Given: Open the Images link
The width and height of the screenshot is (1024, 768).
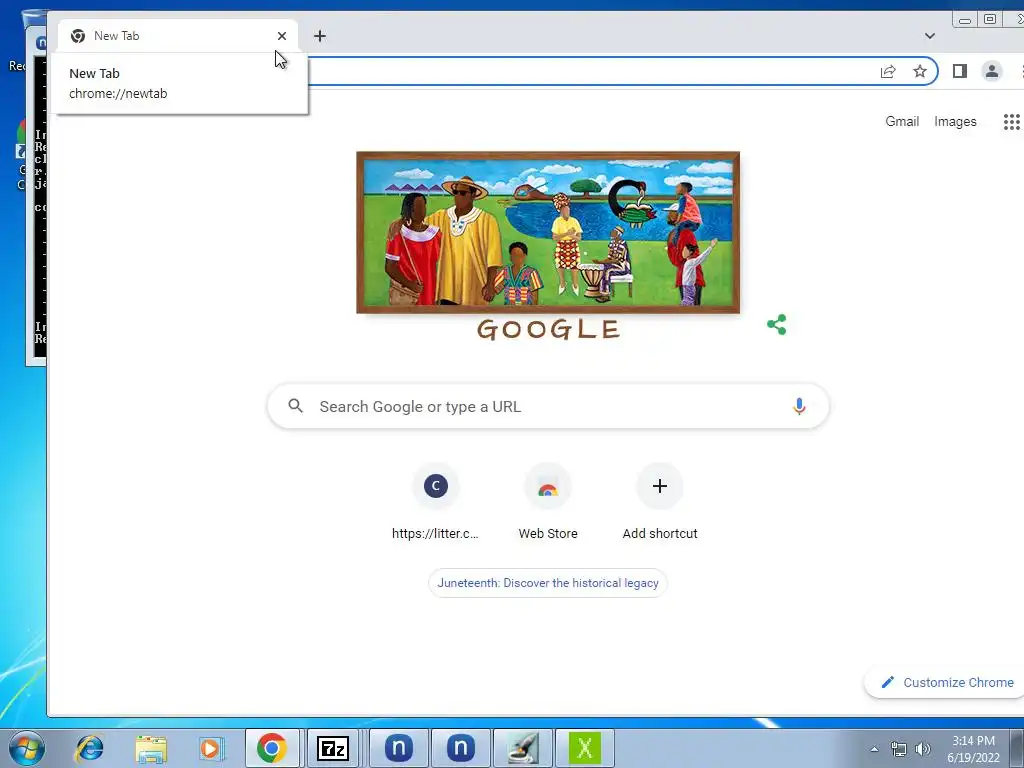Looking at the screenshot, I should tap(955, 121).
